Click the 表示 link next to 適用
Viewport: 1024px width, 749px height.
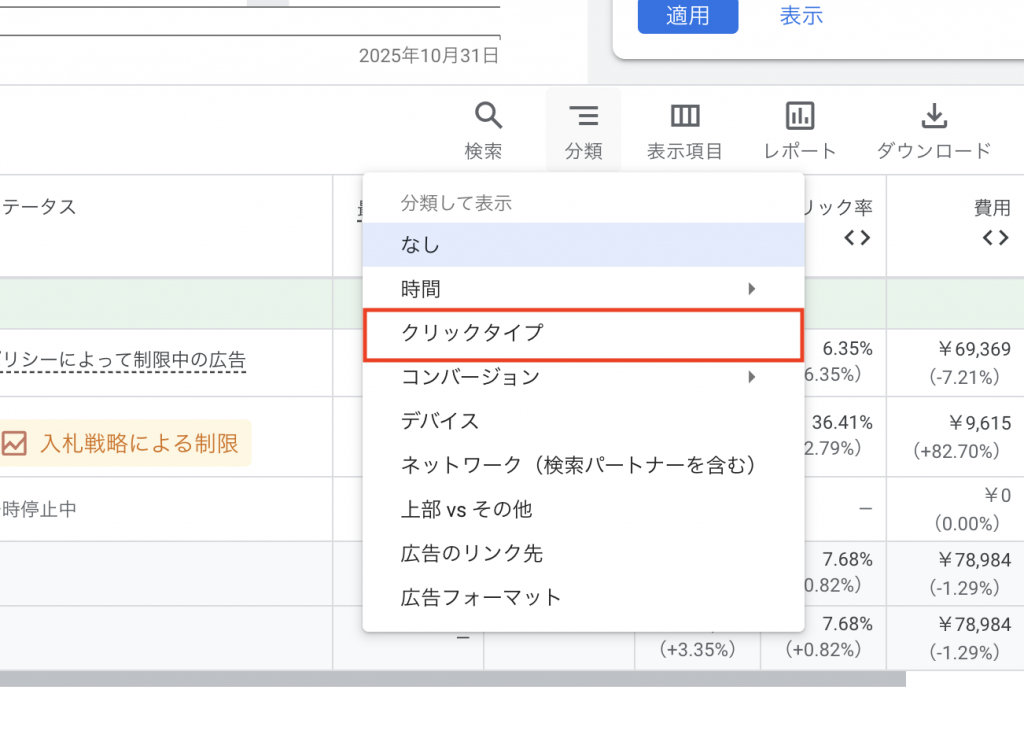(x=801, y=16)
